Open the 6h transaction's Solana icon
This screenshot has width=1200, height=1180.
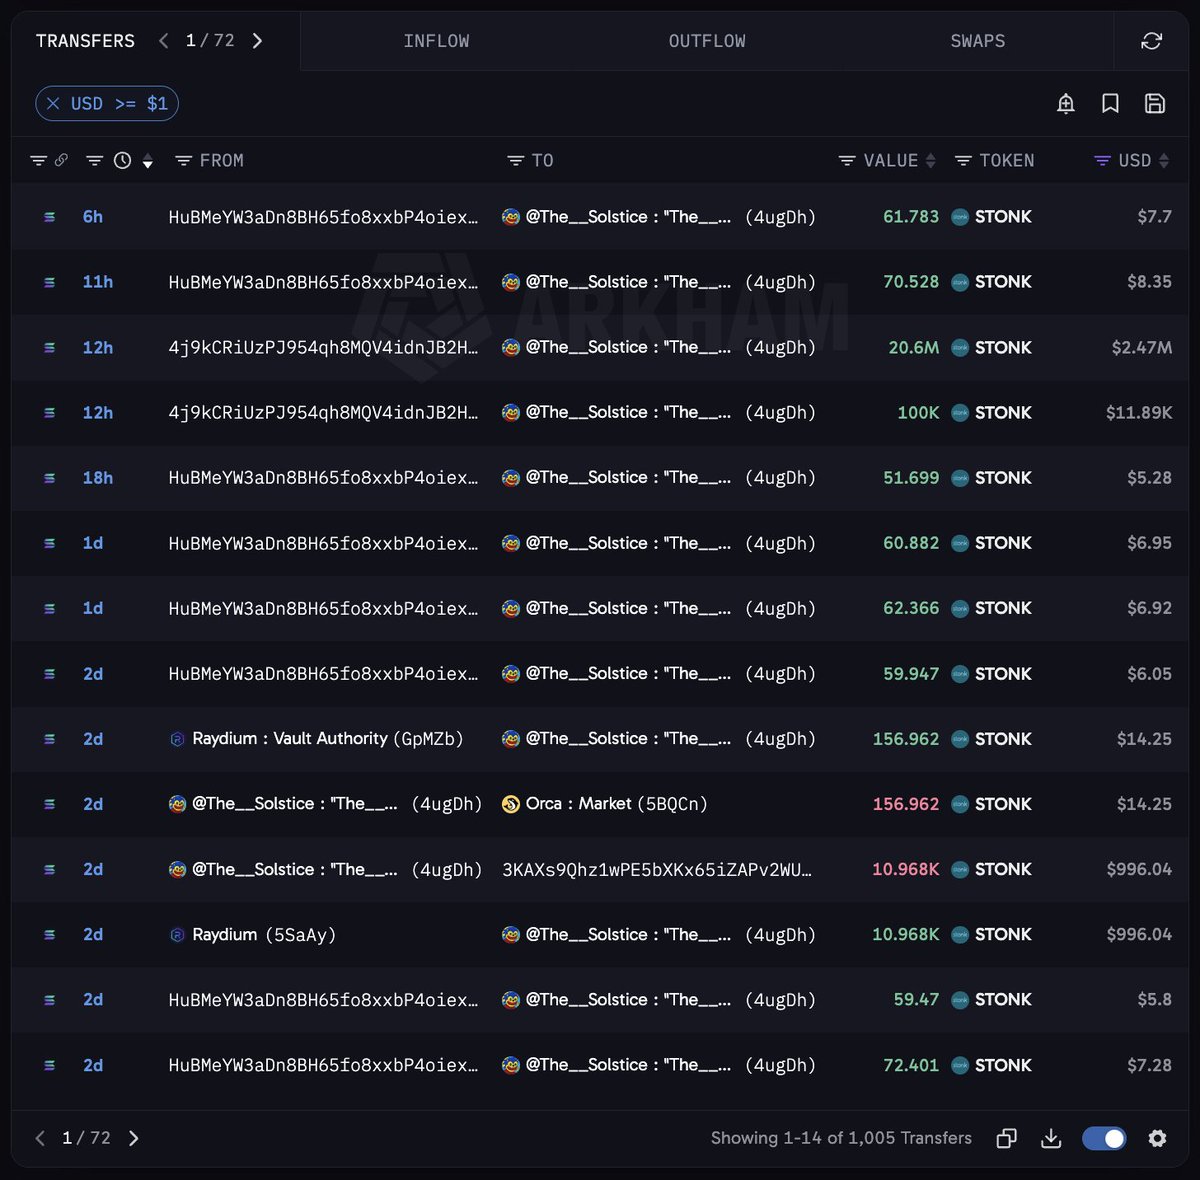pos(49,217)
